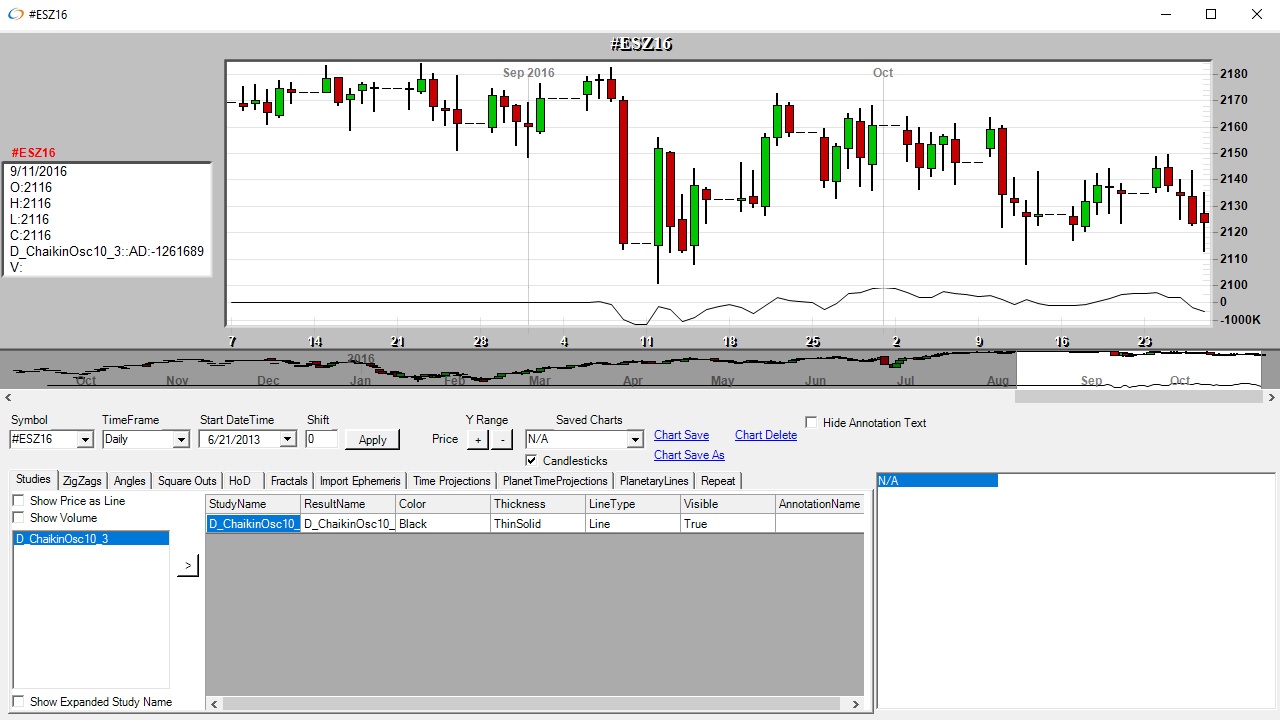1280x720 pixels.
Task: Uncheck the Candlesticks checkbox
Action: point(532,461)
